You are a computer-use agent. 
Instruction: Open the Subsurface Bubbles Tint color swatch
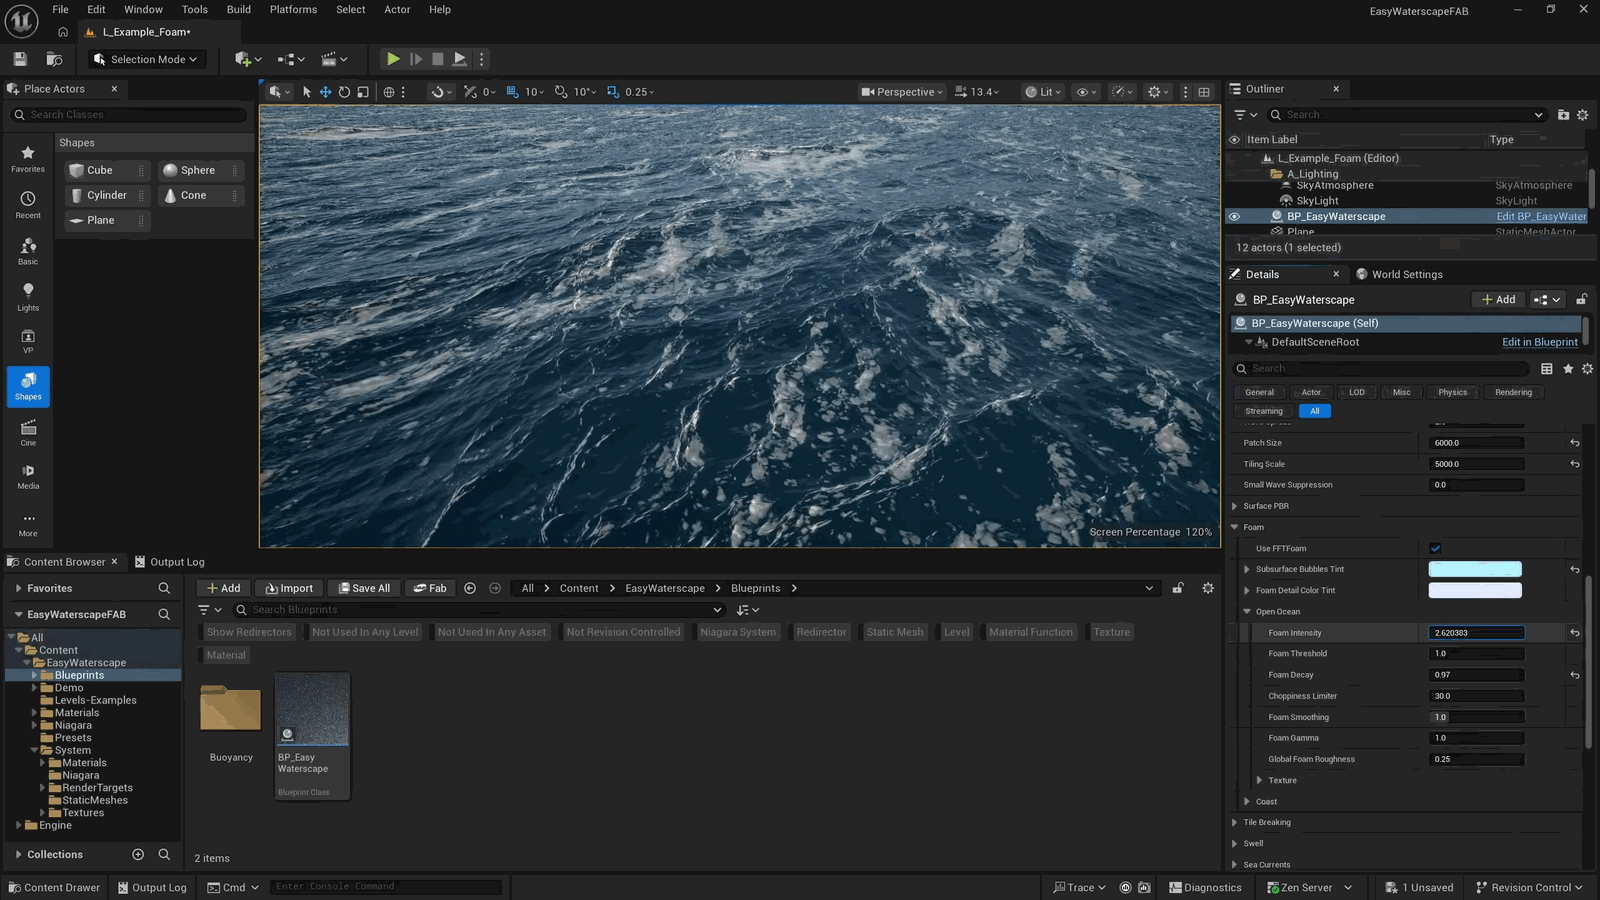pos(1475,569)
